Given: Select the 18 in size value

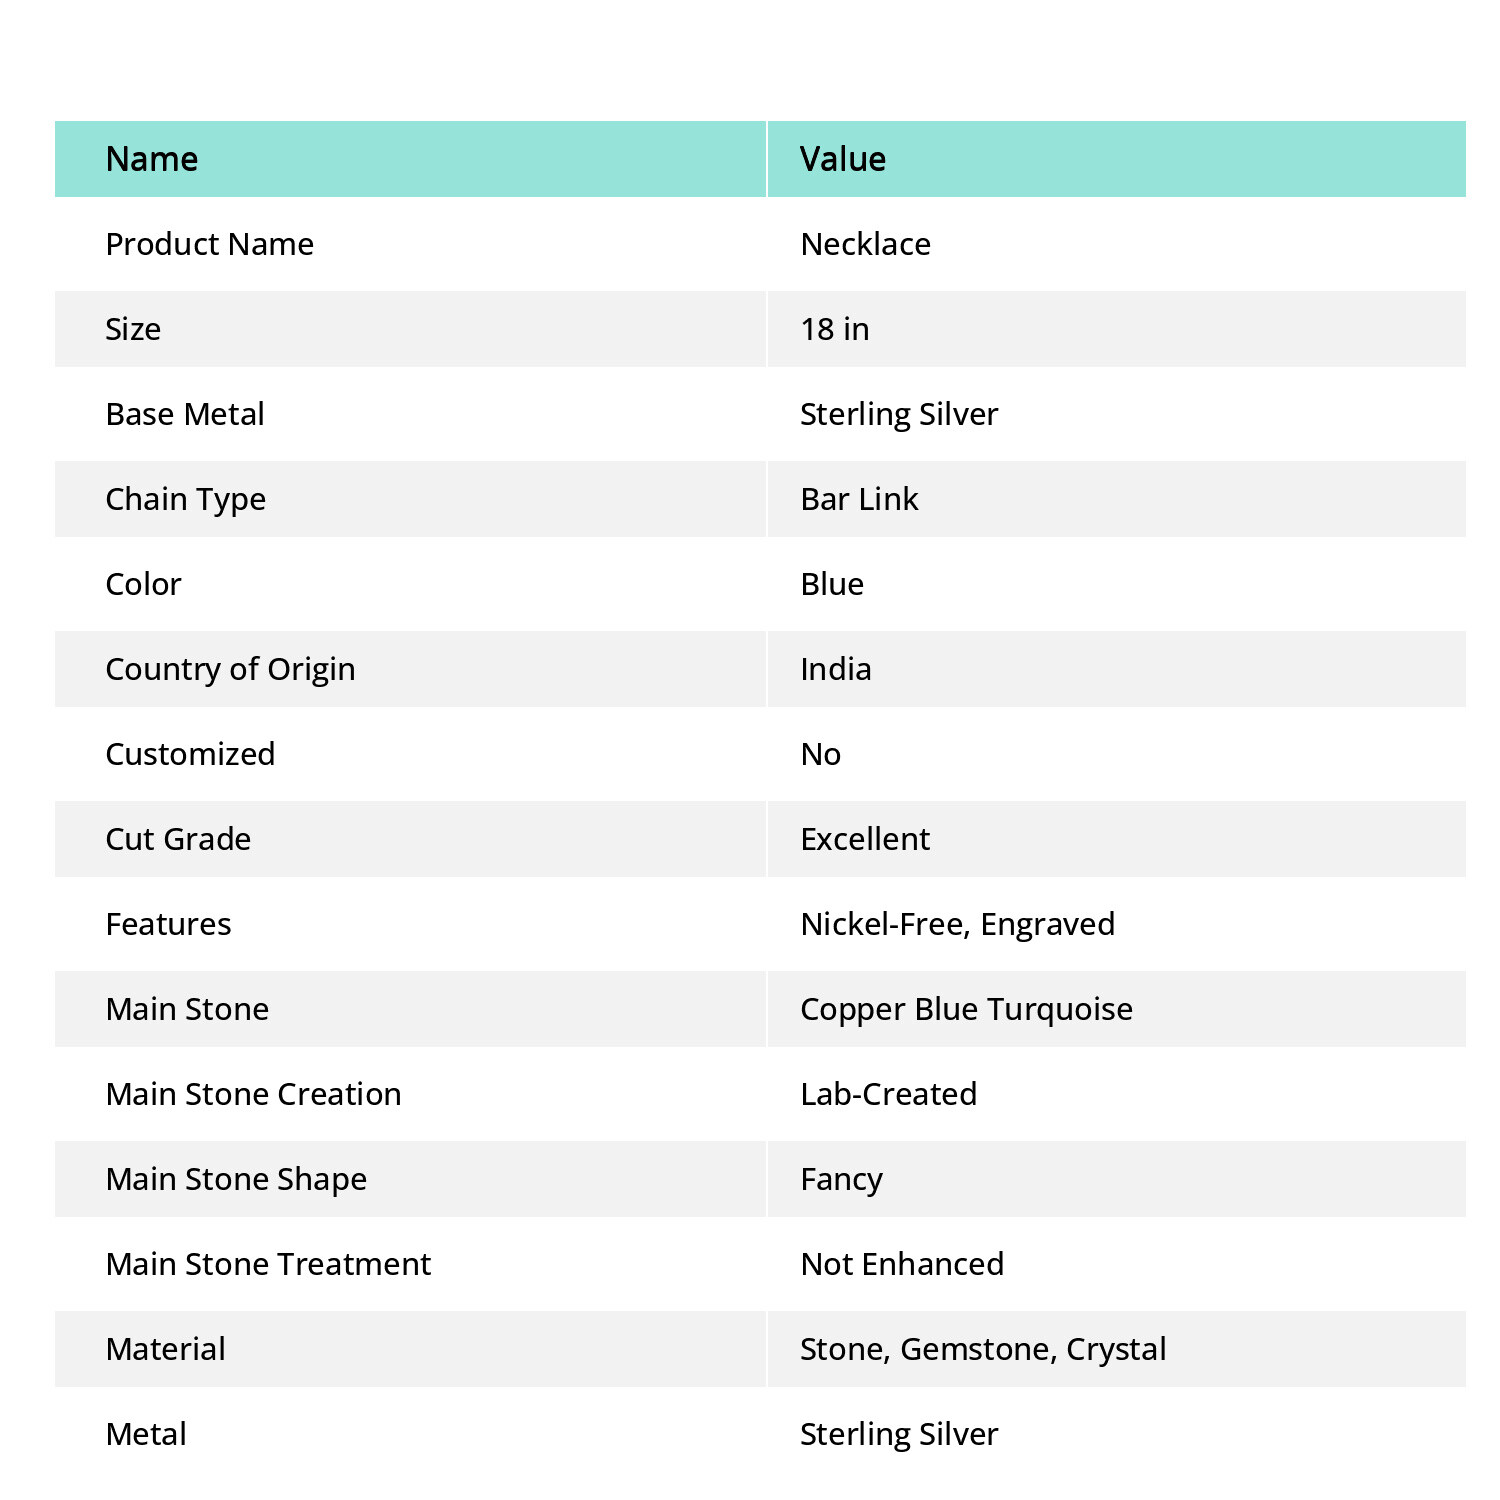Looking at the screenshot, I should (x=835, y=329).
